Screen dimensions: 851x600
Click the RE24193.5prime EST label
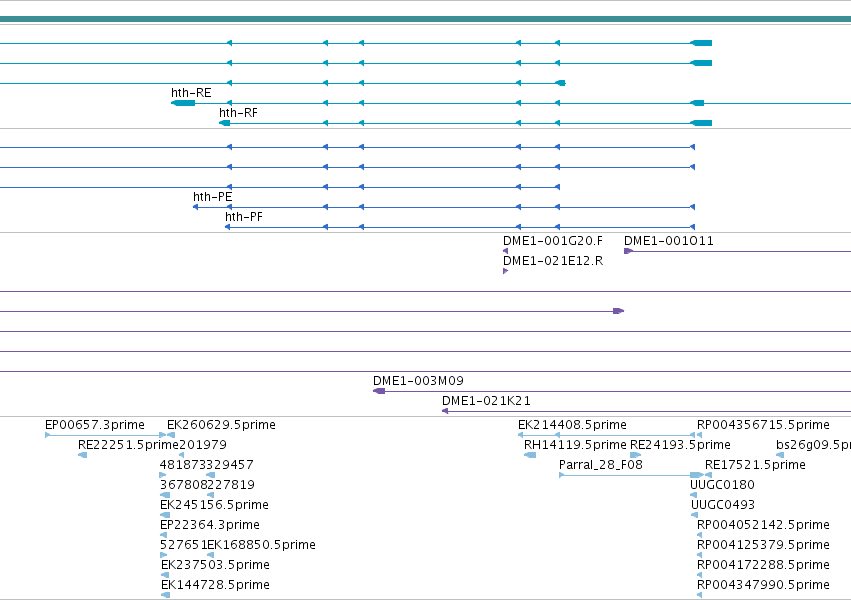click(x=680, y=445)
